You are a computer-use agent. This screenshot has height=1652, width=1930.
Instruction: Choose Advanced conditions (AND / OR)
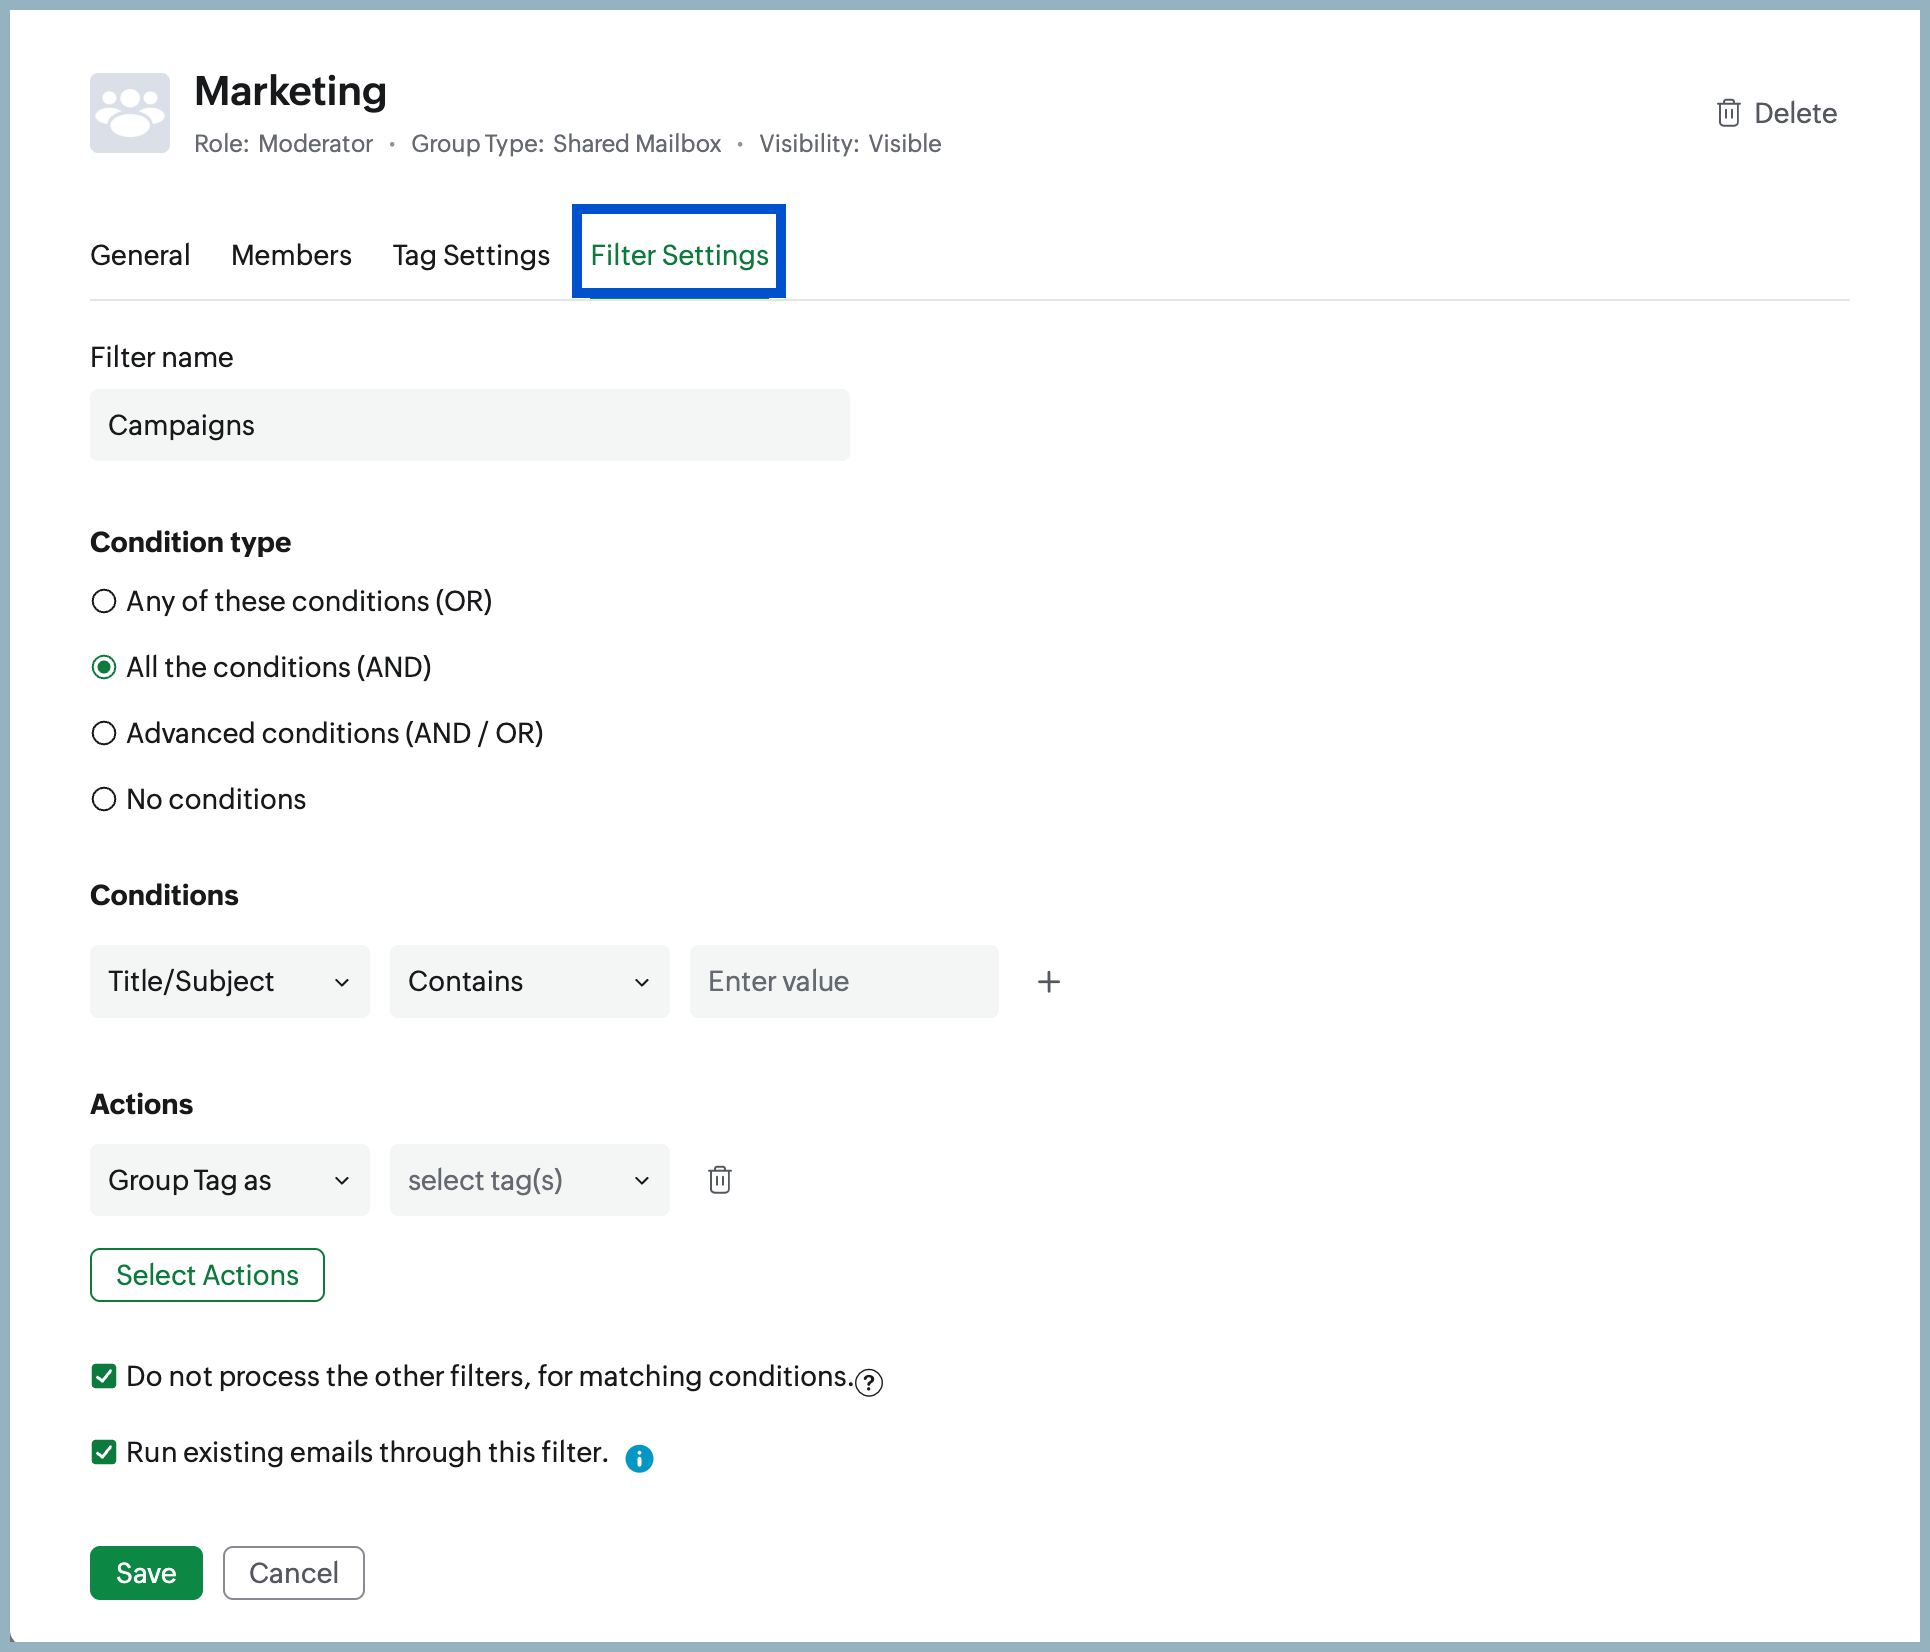[104, 733]
